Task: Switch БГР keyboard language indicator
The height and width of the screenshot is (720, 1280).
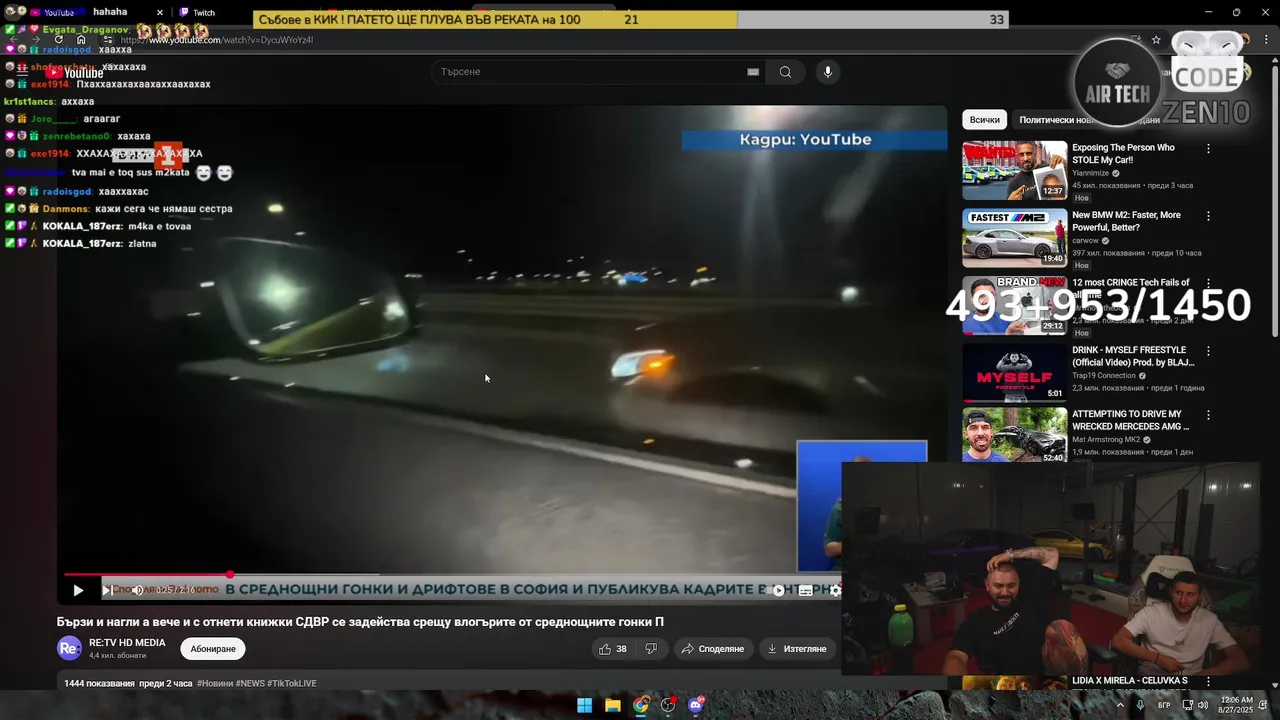Action: [x=1164, y=705]
